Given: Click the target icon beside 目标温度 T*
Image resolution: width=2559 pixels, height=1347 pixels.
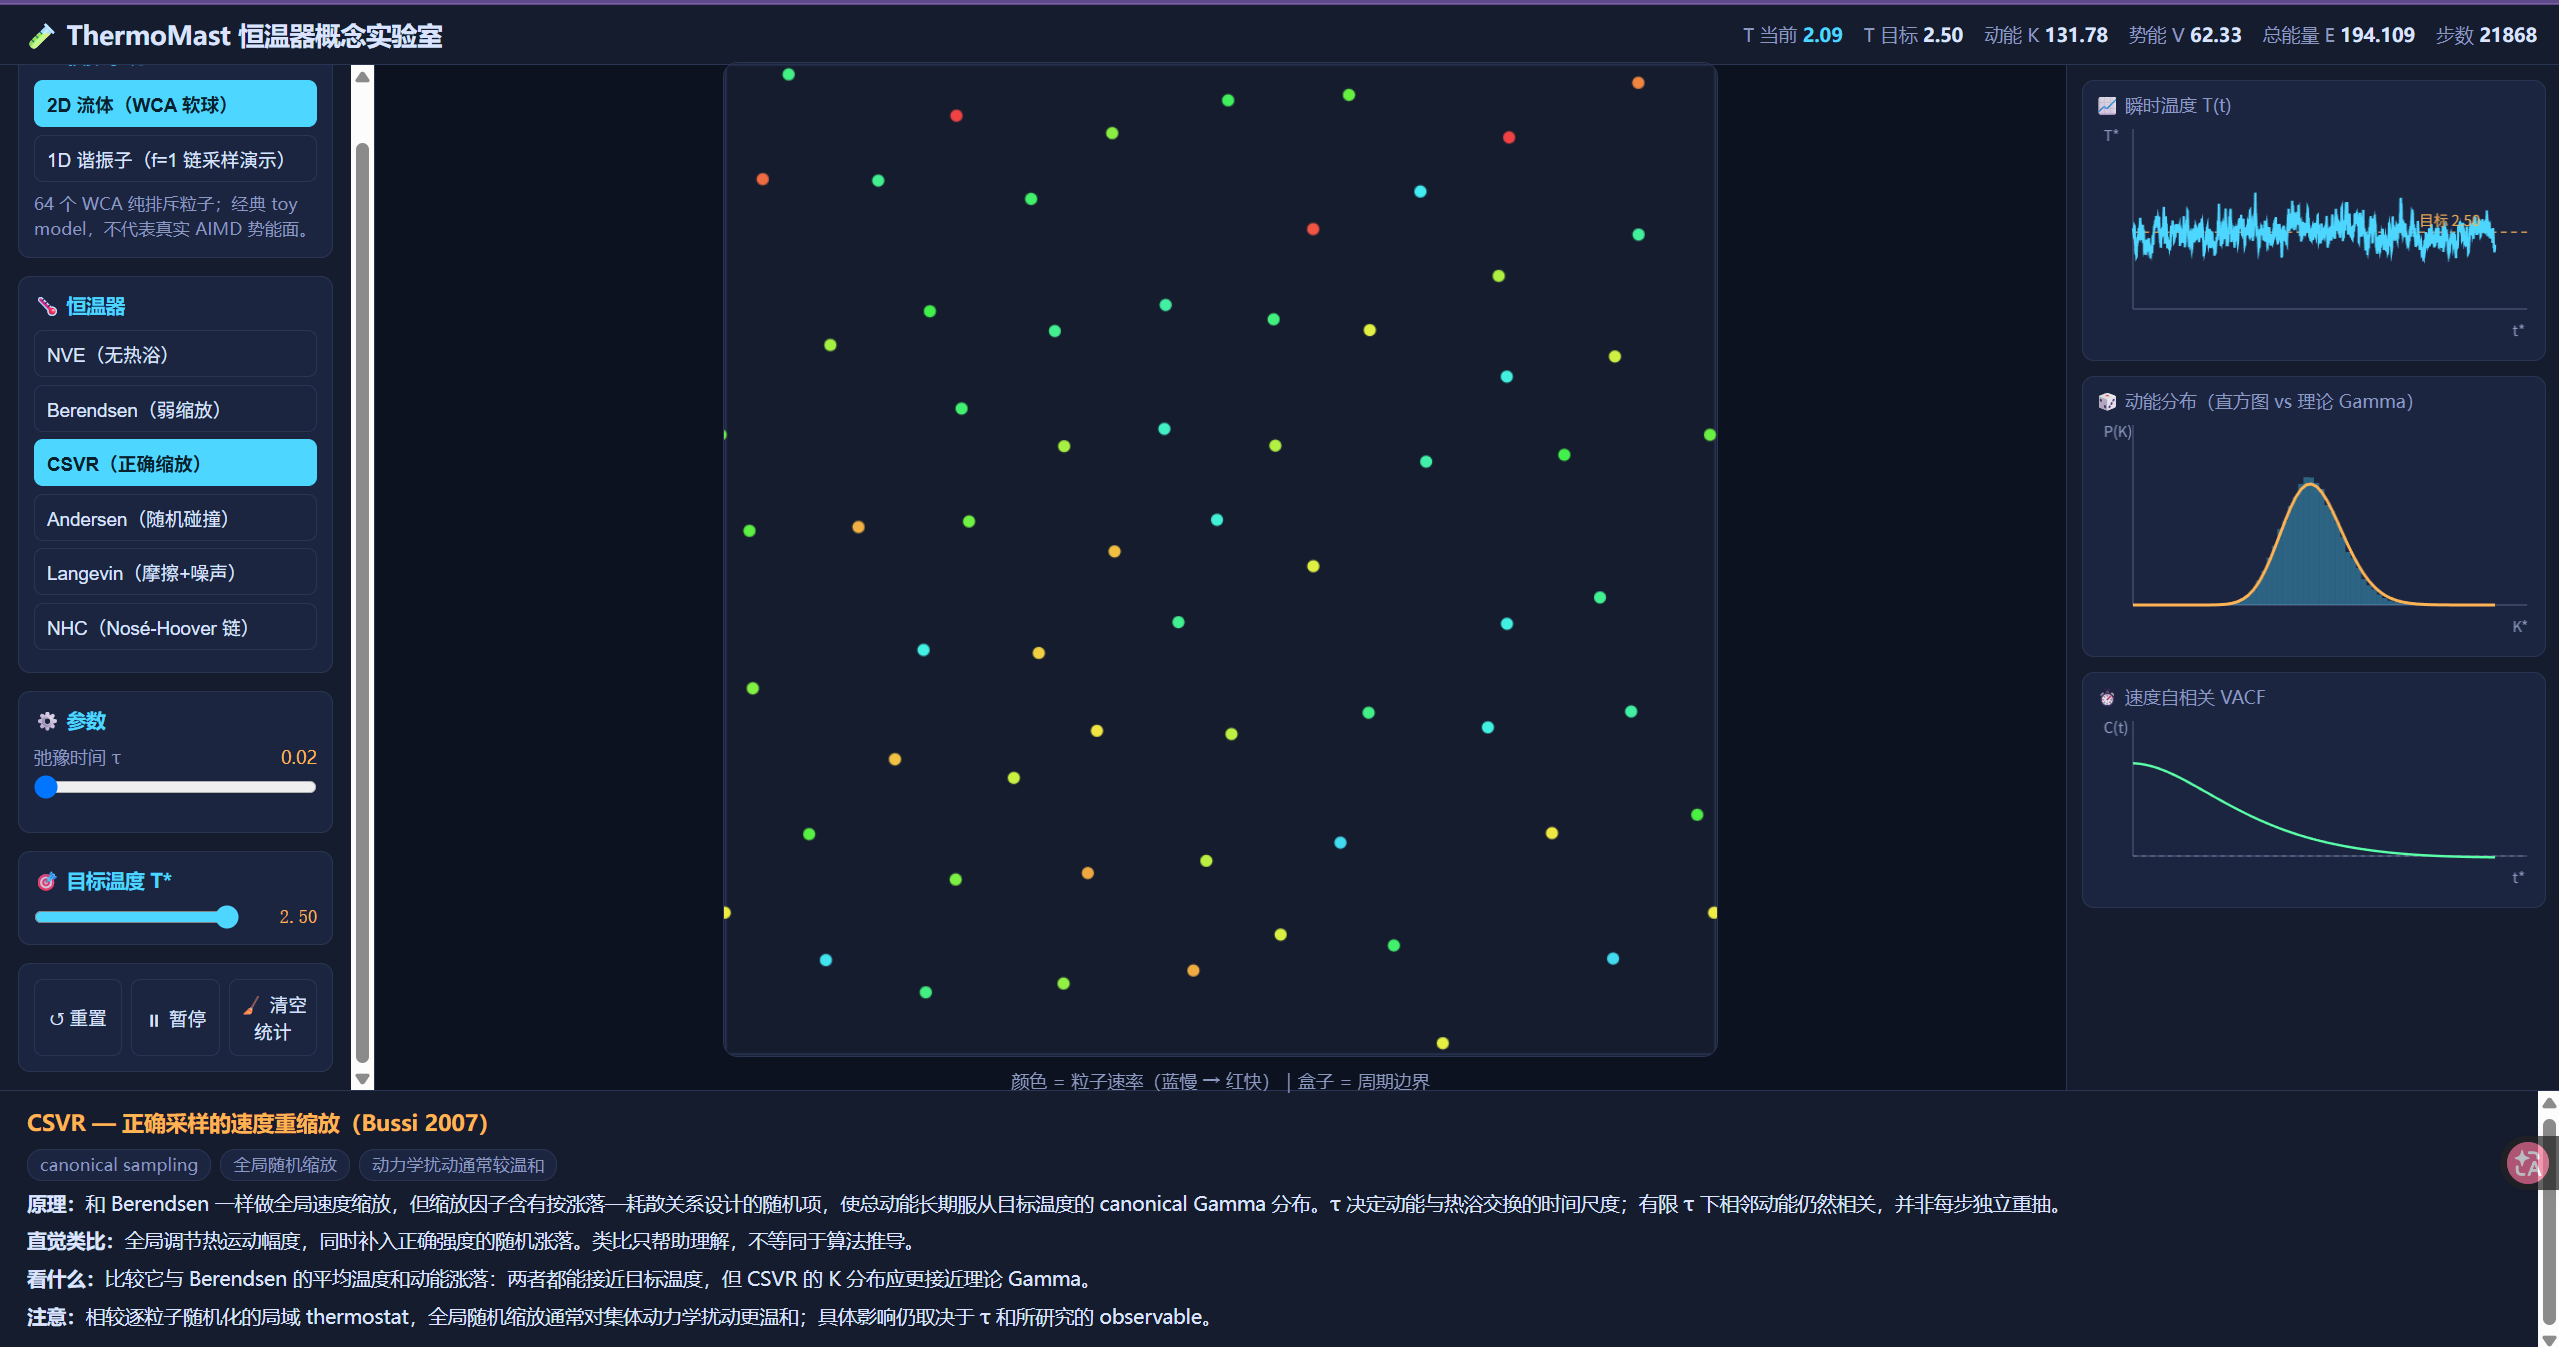Looking at the screenshot, I should pyautogui.click(x=47, y=881).
